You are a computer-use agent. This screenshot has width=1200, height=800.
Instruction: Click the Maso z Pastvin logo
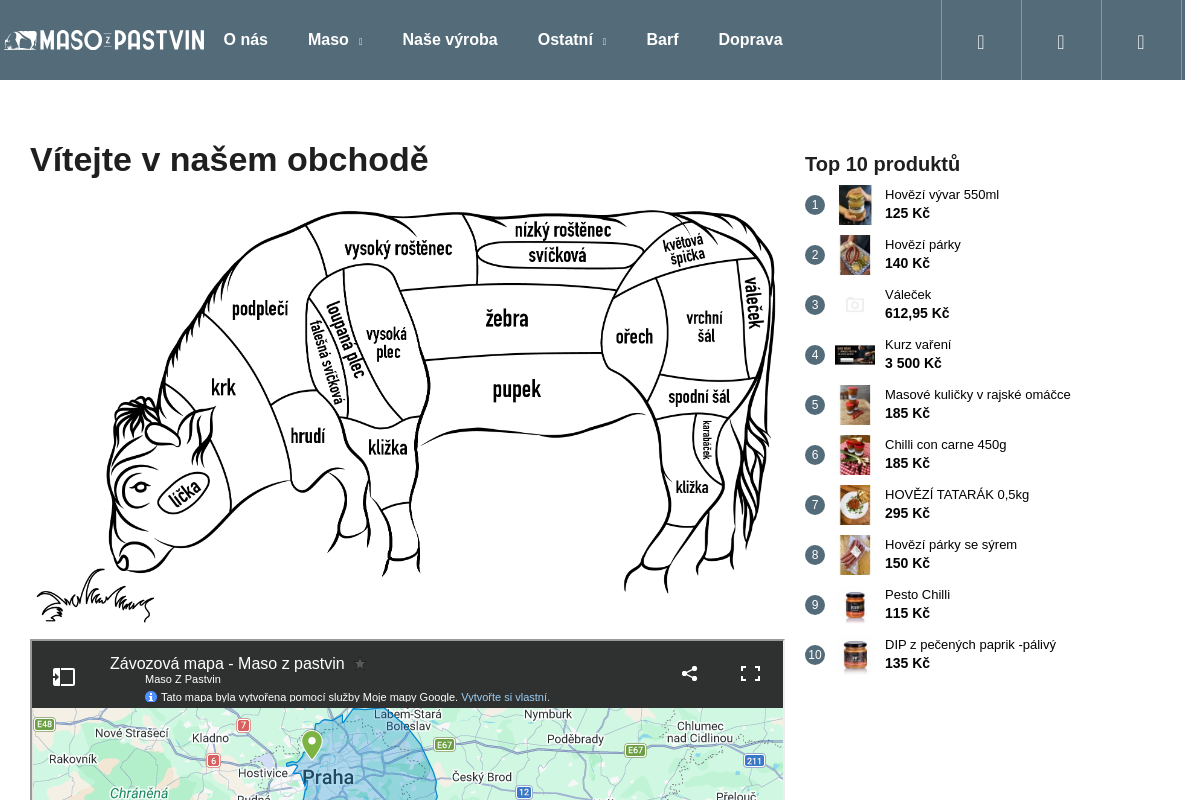103,40
